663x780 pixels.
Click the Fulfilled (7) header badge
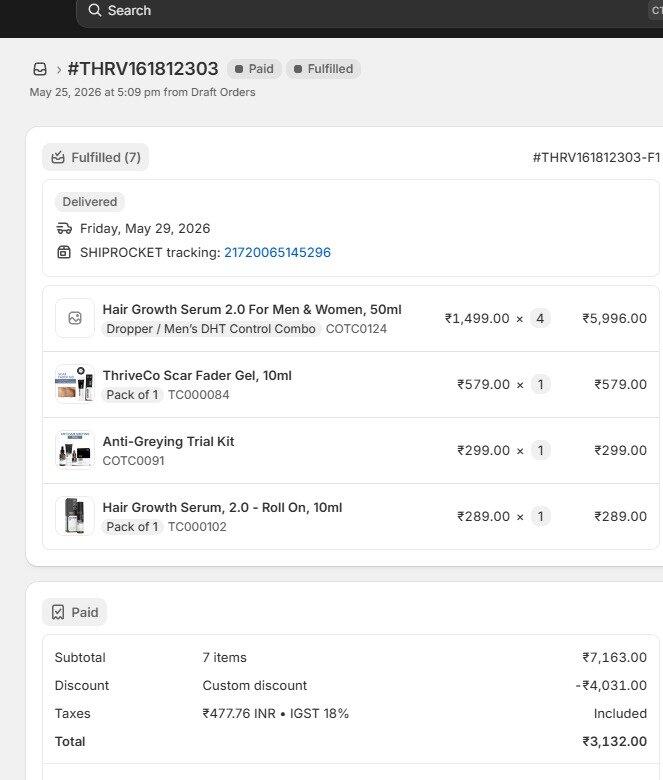[95, 157]
